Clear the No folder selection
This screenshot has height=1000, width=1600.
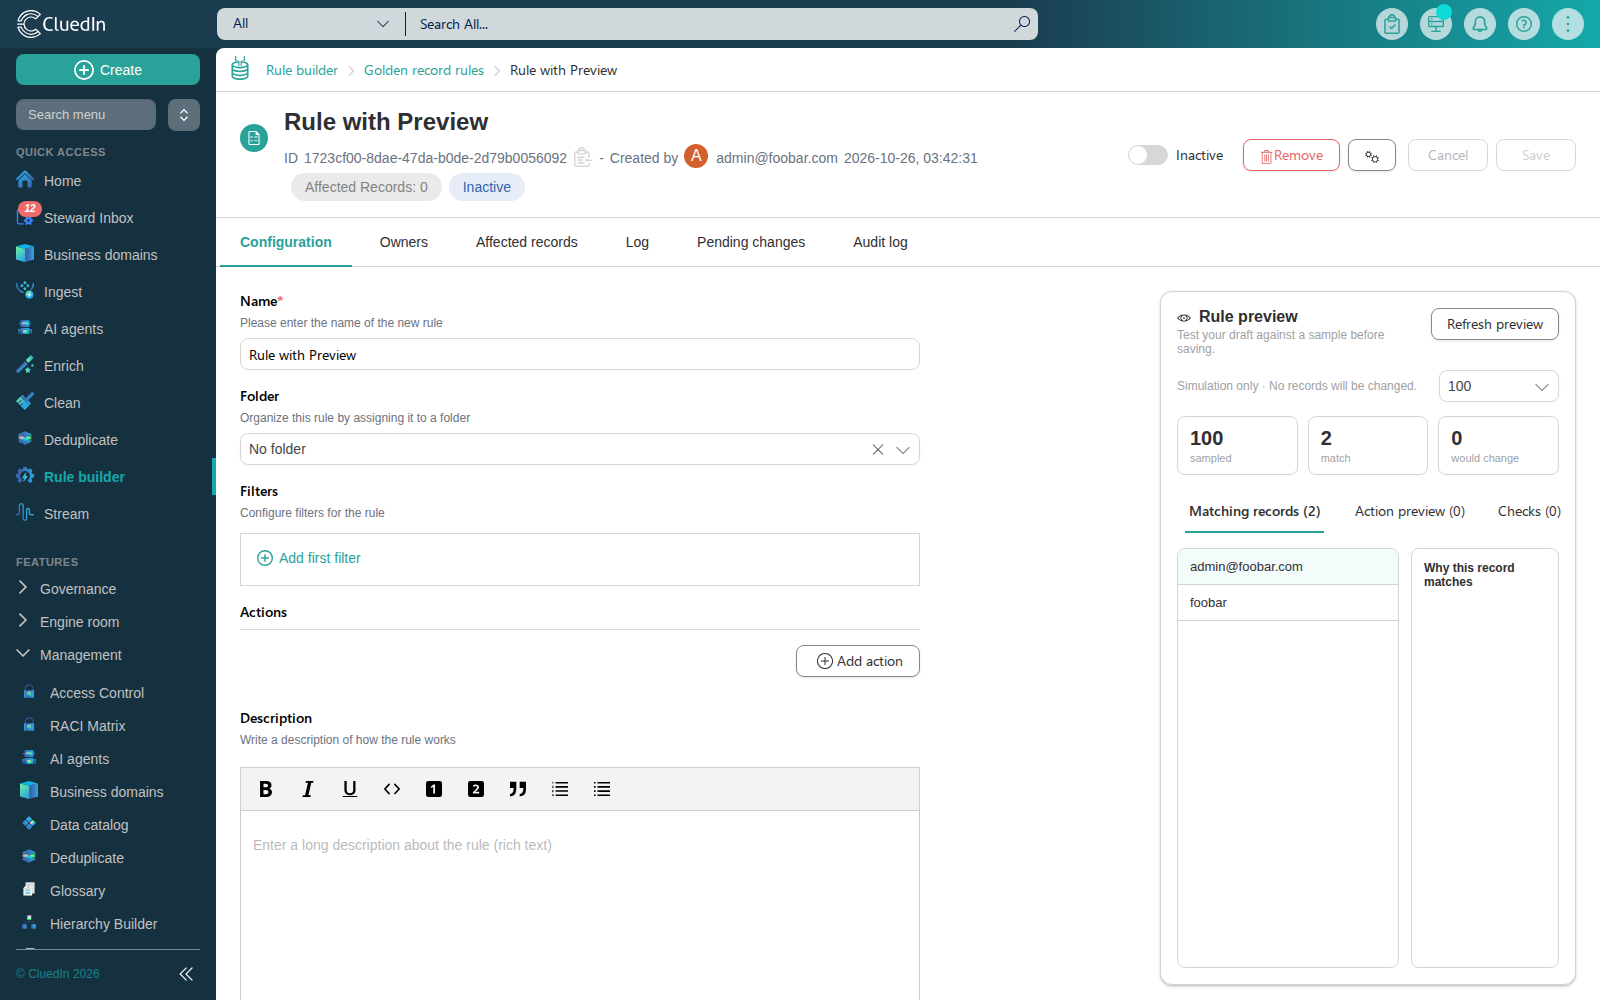tap(878, 449)
